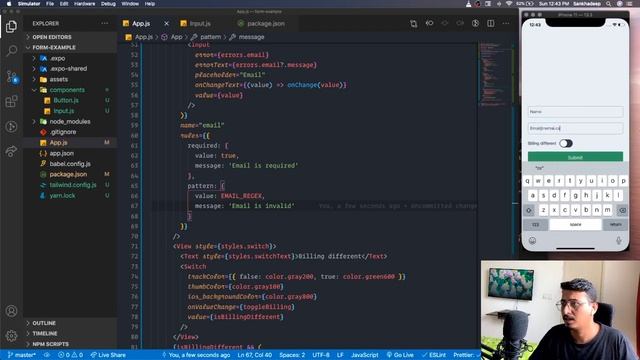This screenshot has width=640, height=360.
Task: Open Button.js in the explorer
Action: point(70,100)
